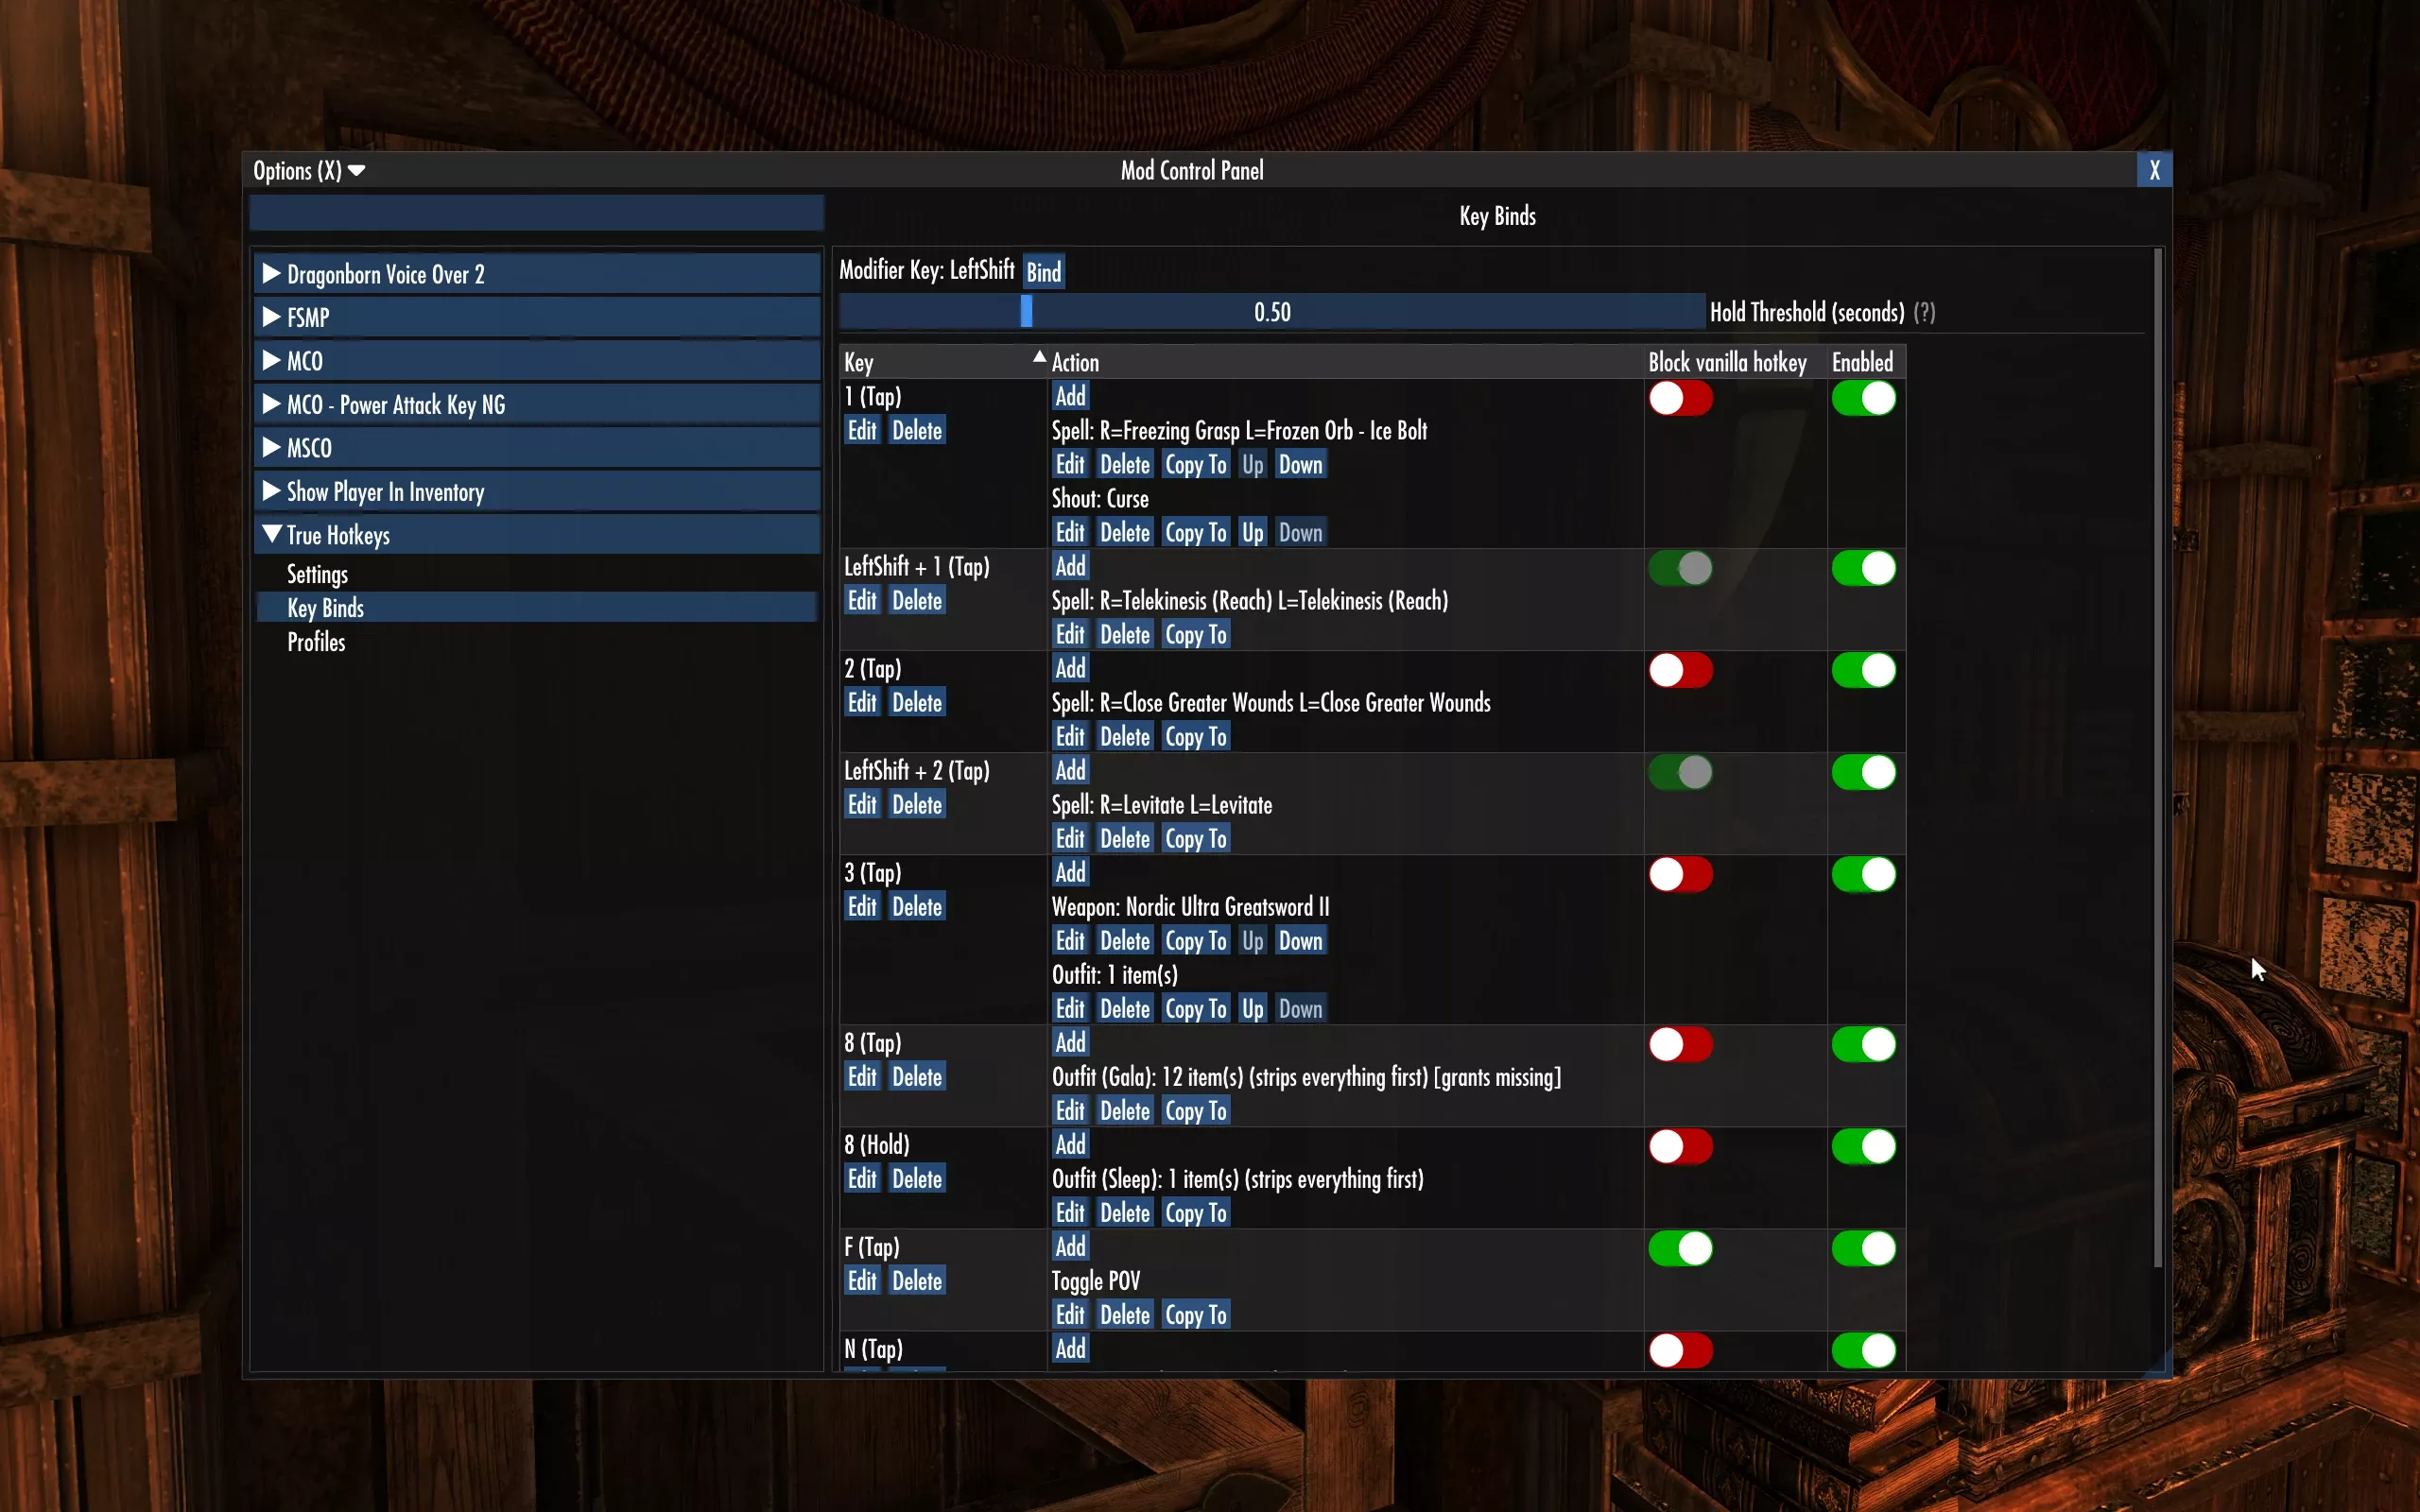Toggle Block vanilla hotkey for 2 (Tap)
Viewport: 2420px width, 1512px height.
click(x=1681, y=670)
